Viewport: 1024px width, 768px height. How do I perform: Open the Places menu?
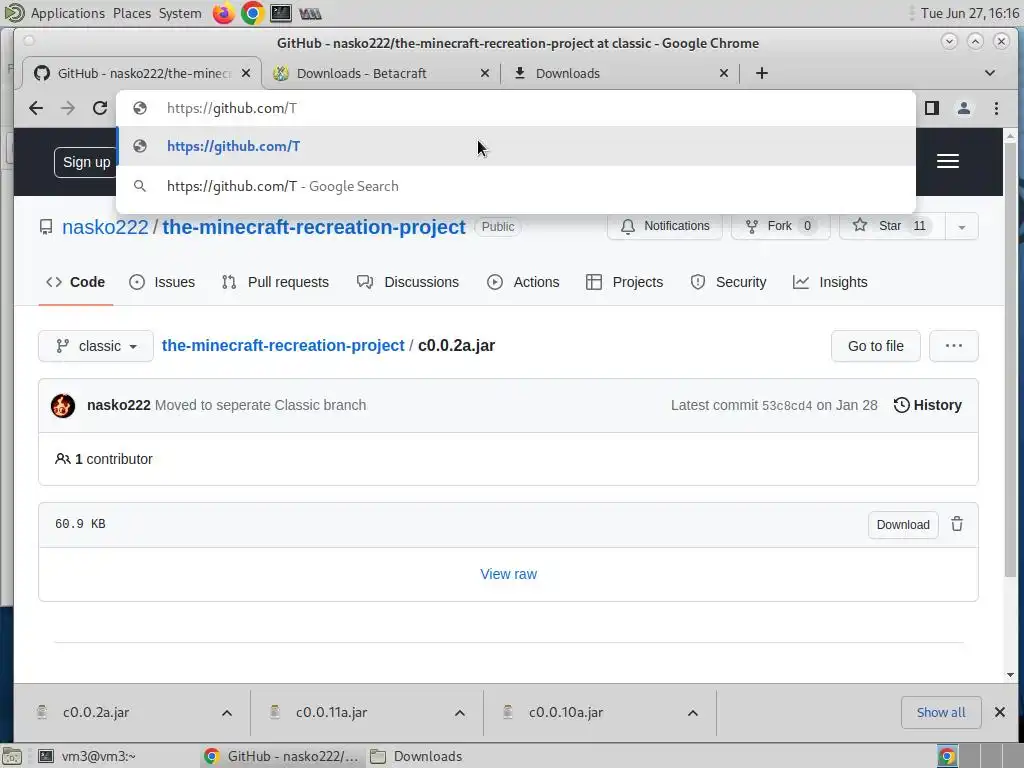(x=132, y=13)
